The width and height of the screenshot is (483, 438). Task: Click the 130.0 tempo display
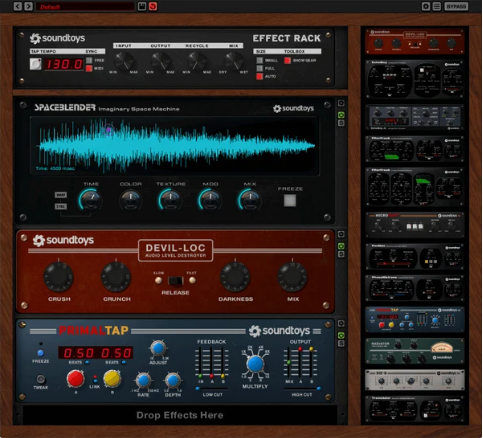pos(63,64)
